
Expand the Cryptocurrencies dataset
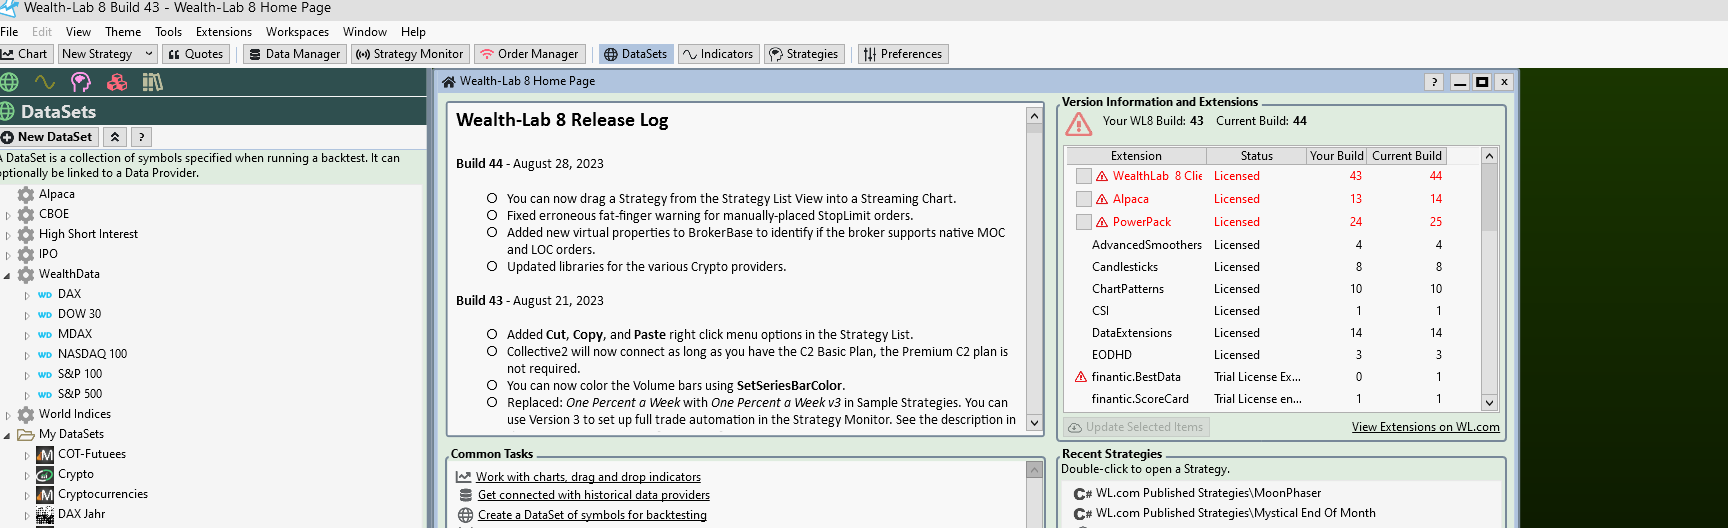(27, 494)
